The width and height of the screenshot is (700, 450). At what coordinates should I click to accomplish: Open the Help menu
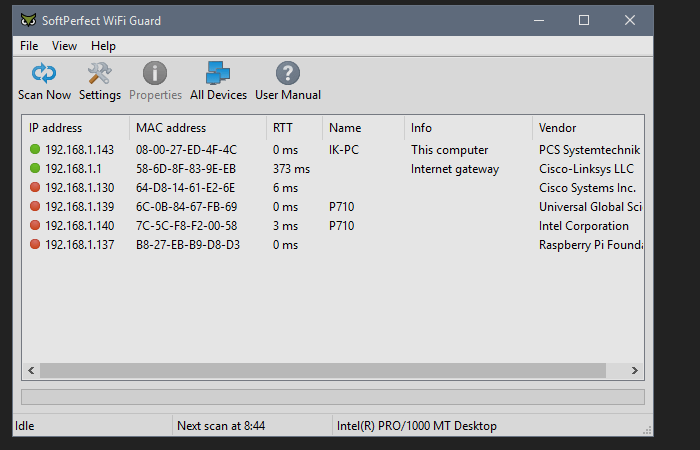[x=103, y=46]
